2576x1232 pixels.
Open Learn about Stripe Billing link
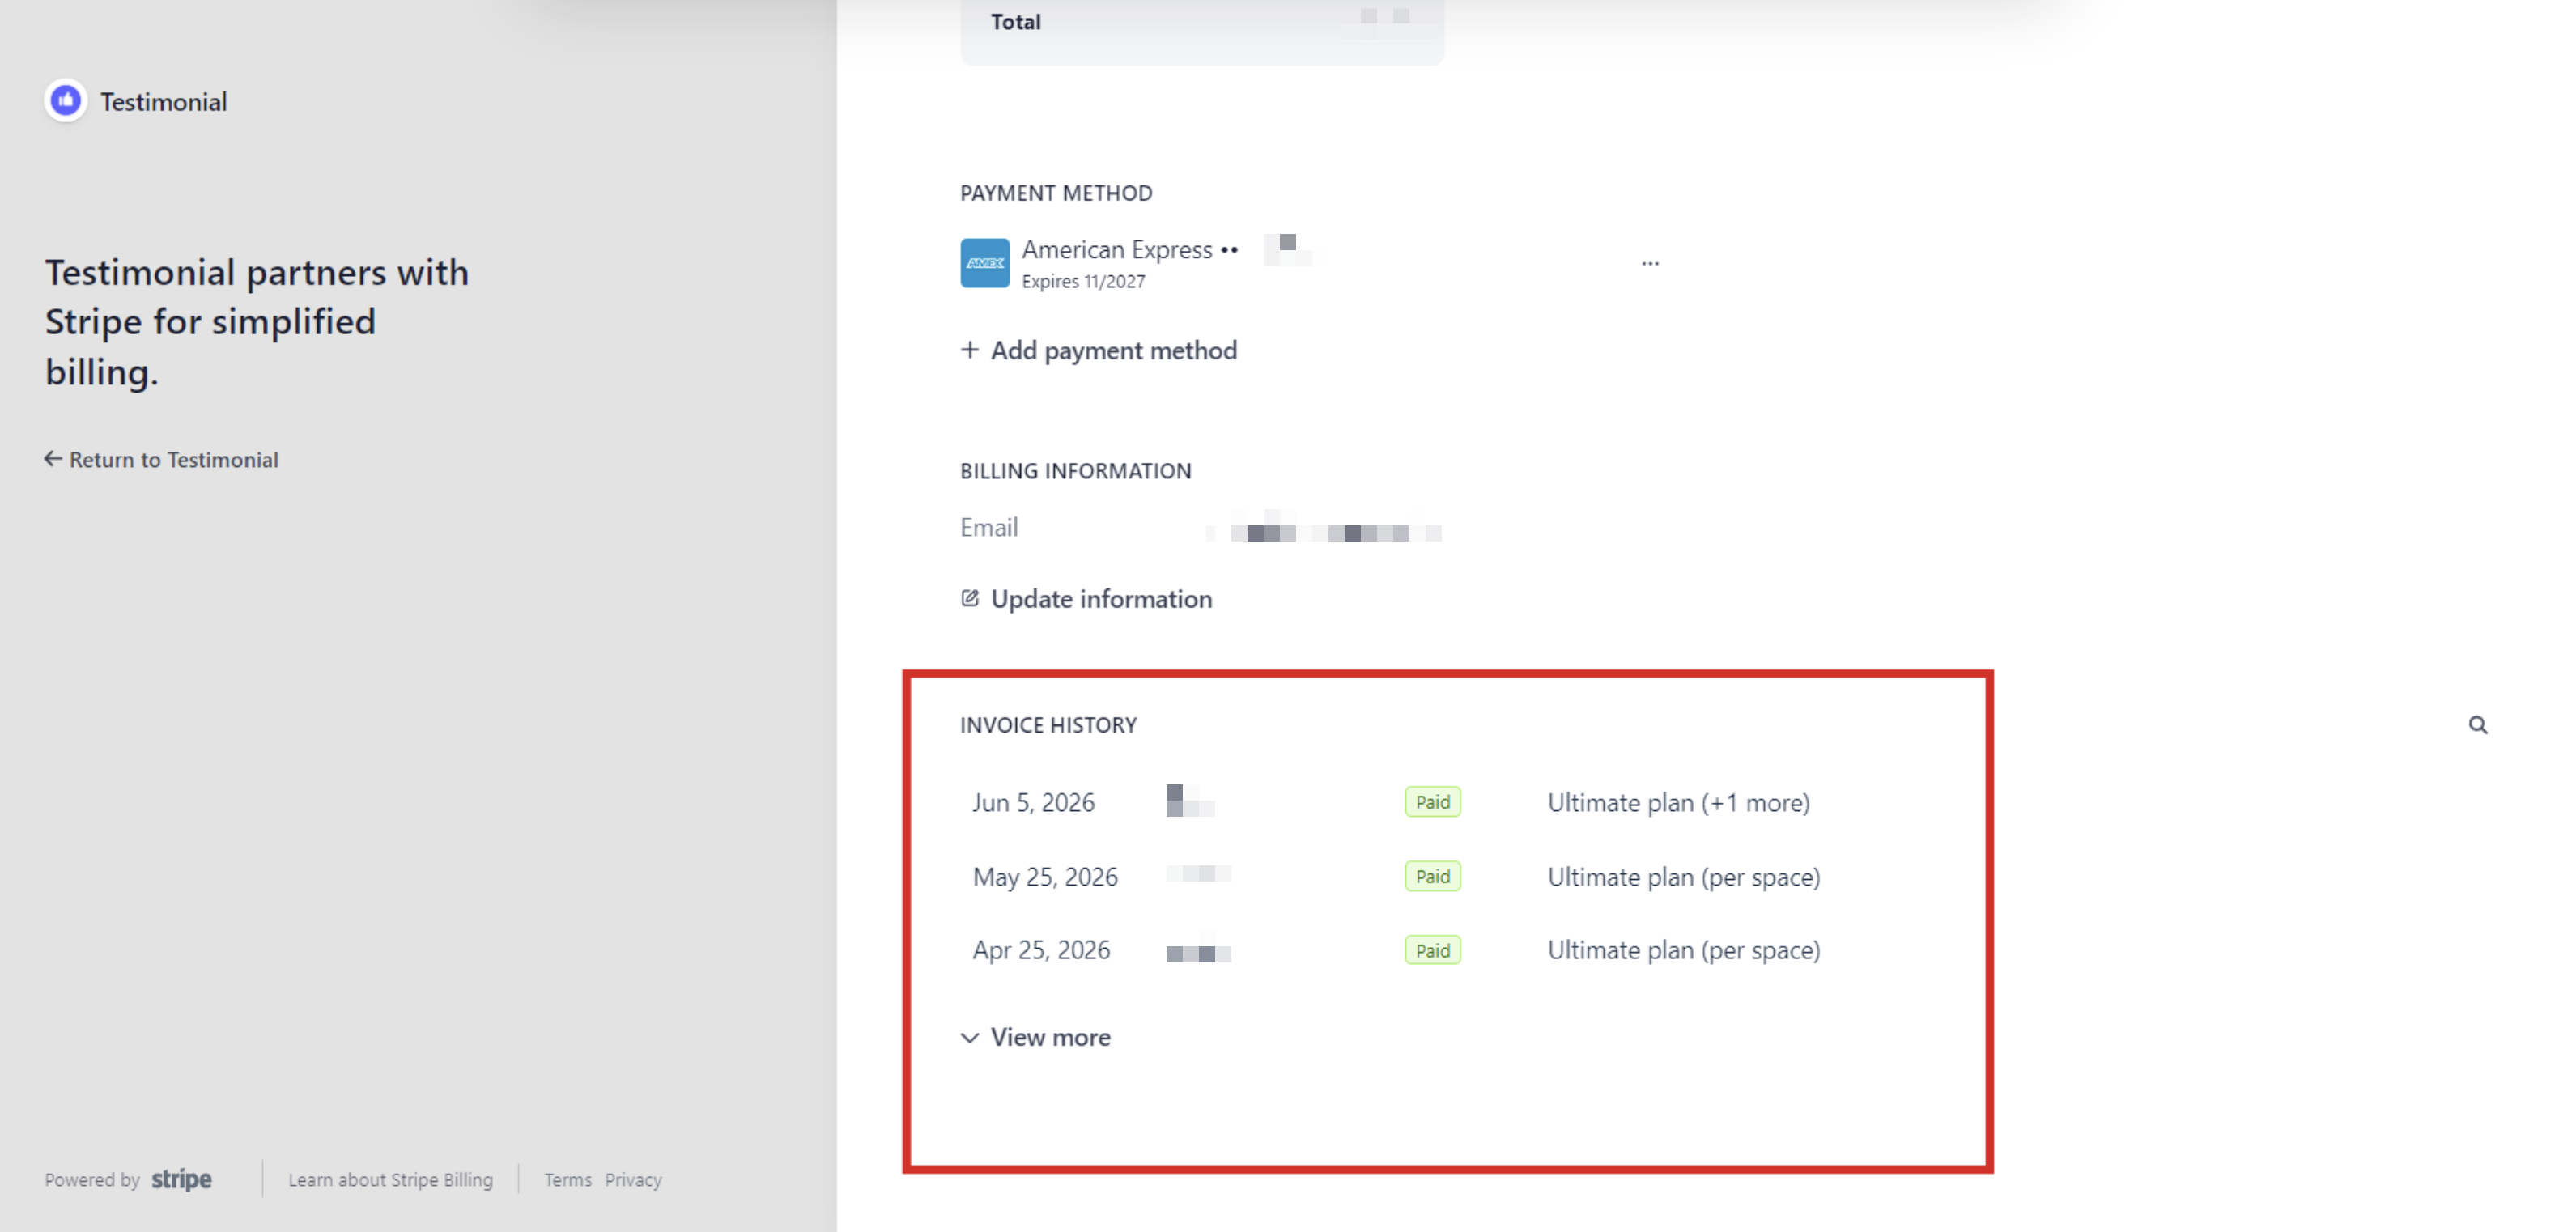390,1179
